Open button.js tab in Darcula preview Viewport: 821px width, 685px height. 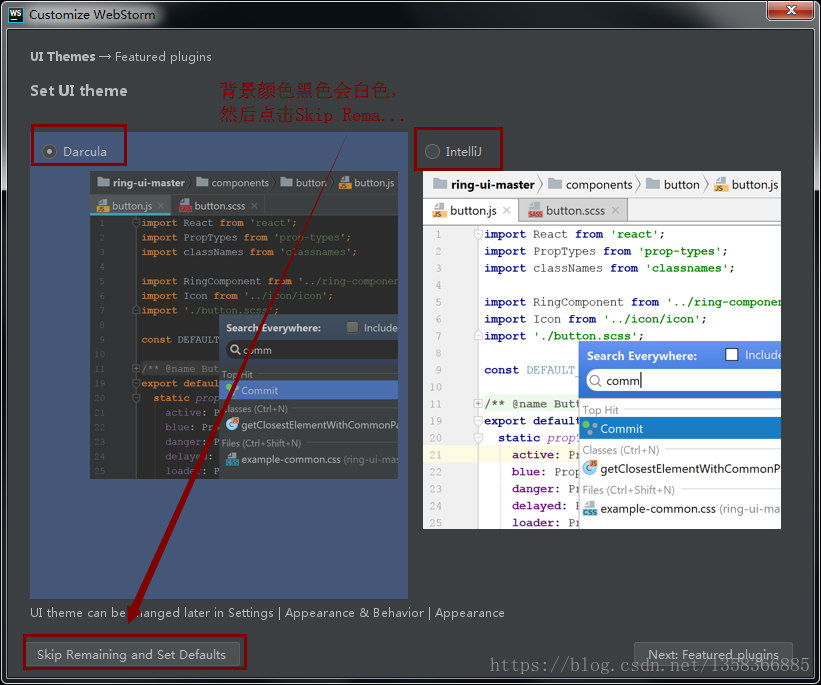click(x=132, y=206)
